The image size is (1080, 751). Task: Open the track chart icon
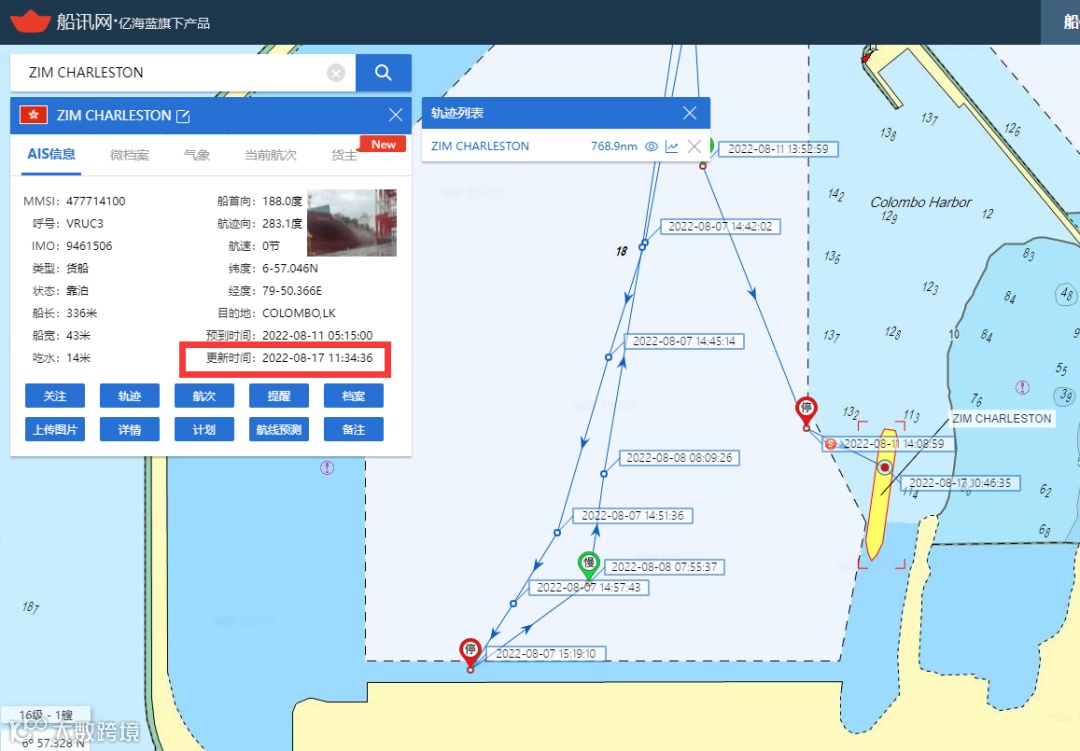coord(672,146)
